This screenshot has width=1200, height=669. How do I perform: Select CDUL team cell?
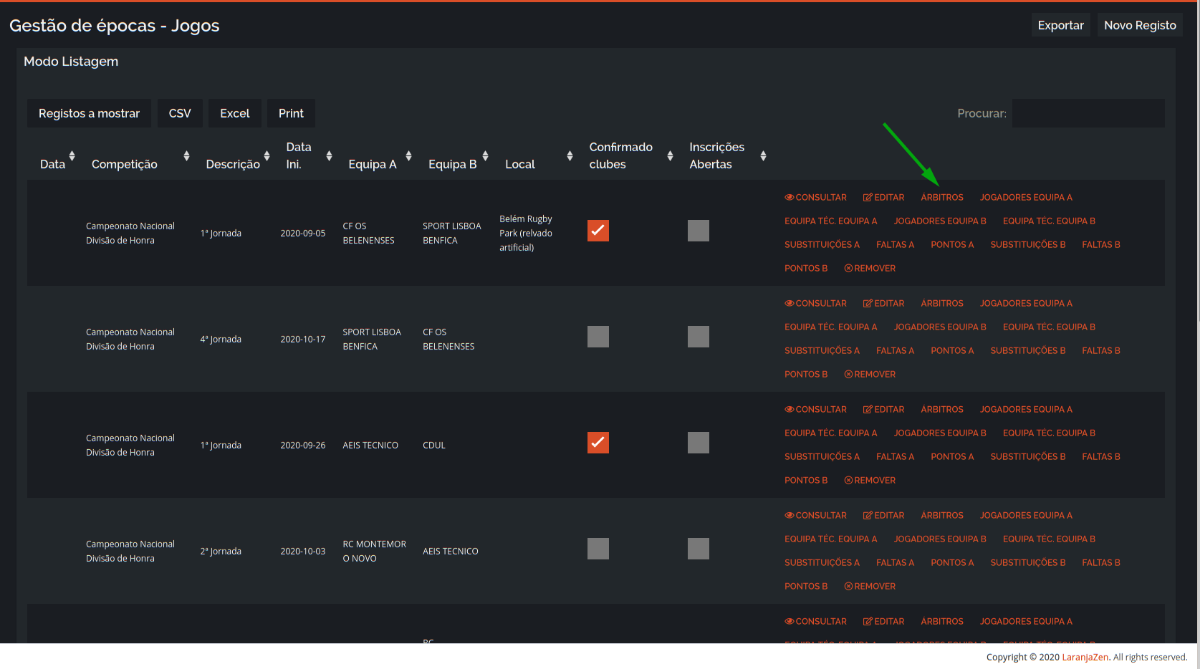click(x=434, y=445)
